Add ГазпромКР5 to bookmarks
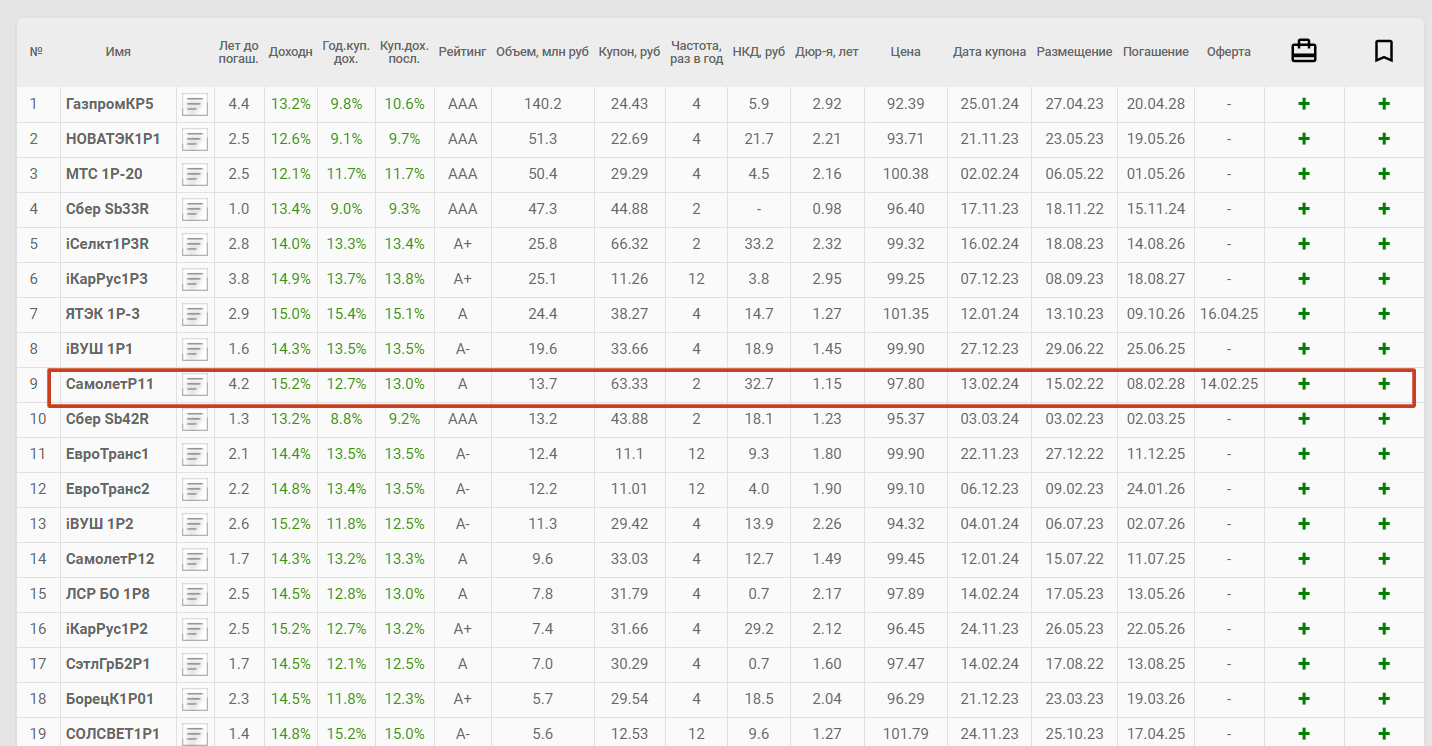The height and width of the screenshot is (746, 1432). (1384, 104)
